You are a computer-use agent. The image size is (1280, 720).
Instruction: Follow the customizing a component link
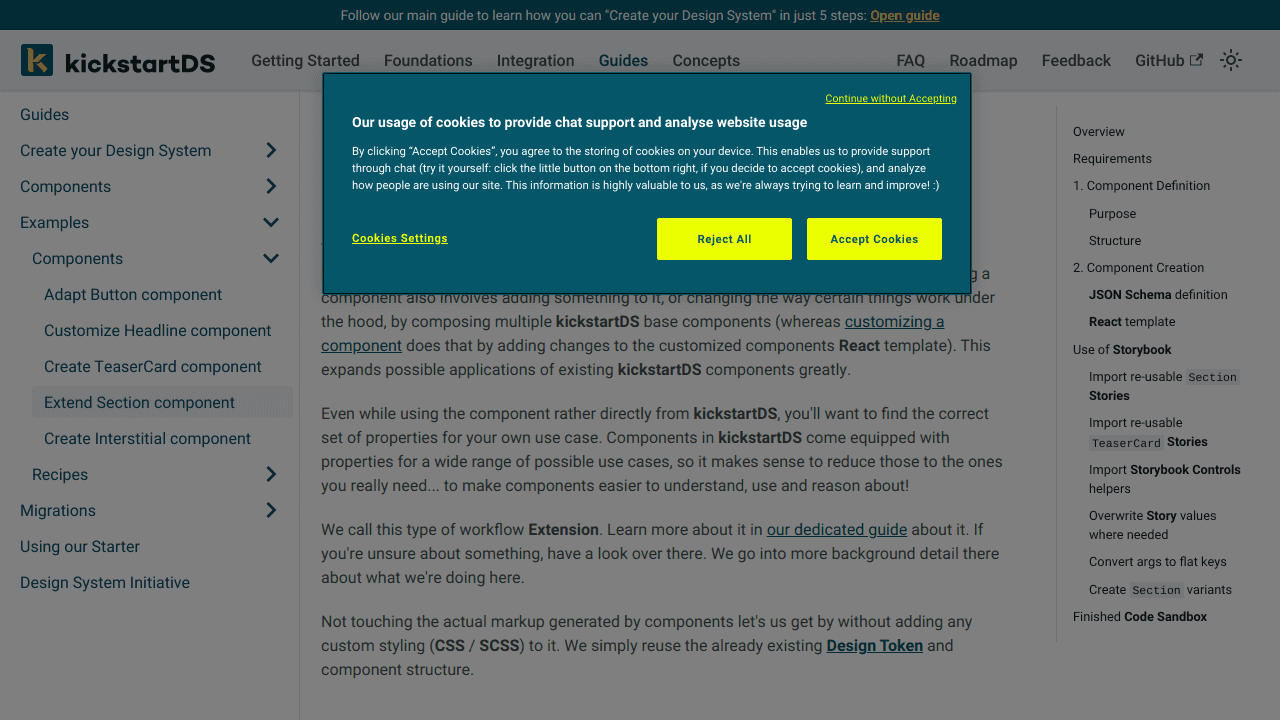point(632,334)
